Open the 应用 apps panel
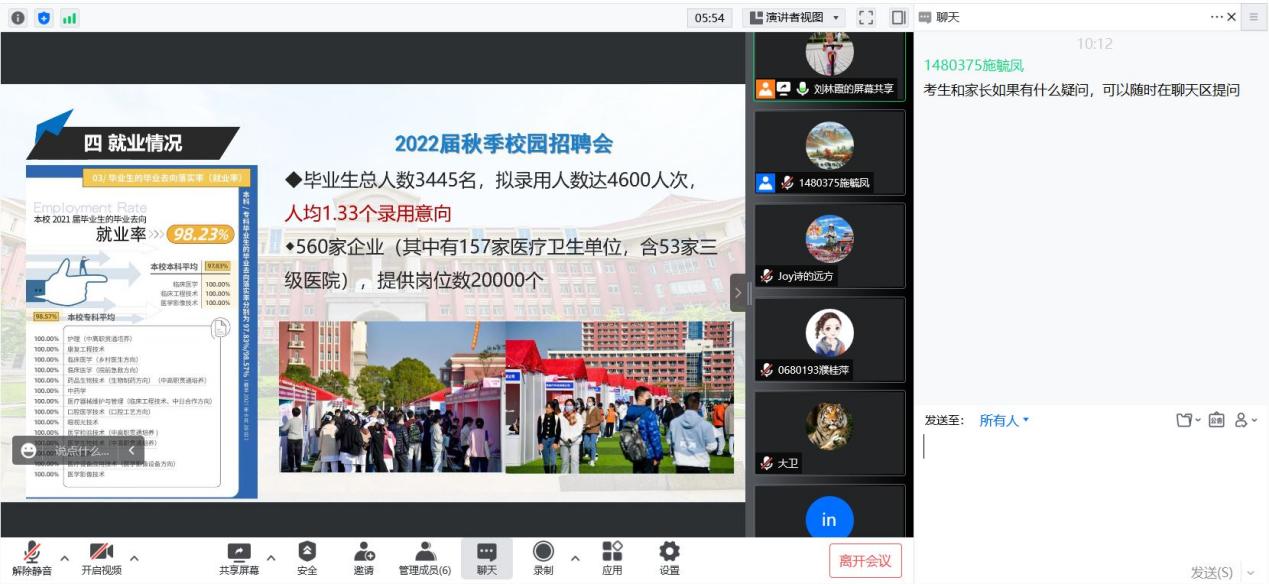Screen dimensions: 1269x584 612,558
